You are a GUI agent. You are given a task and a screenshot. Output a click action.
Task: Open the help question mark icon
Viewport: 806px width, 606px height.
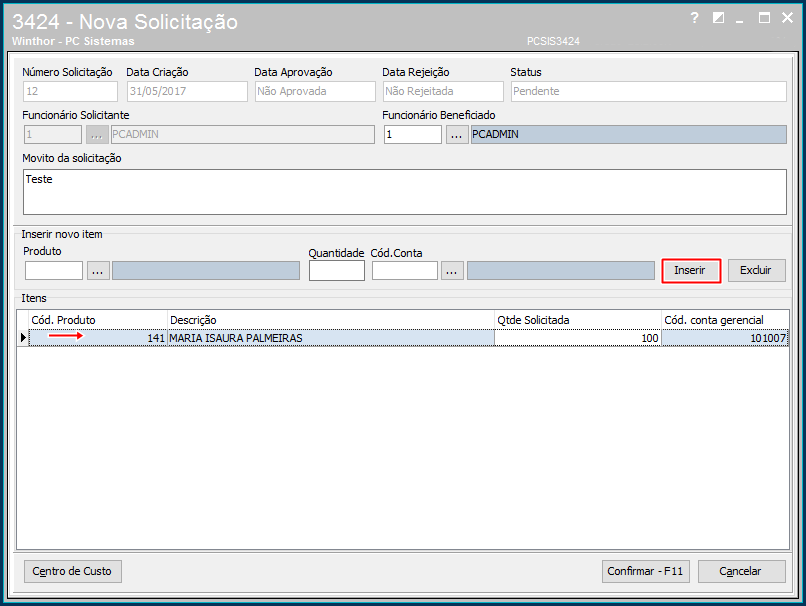pos(694,18)
